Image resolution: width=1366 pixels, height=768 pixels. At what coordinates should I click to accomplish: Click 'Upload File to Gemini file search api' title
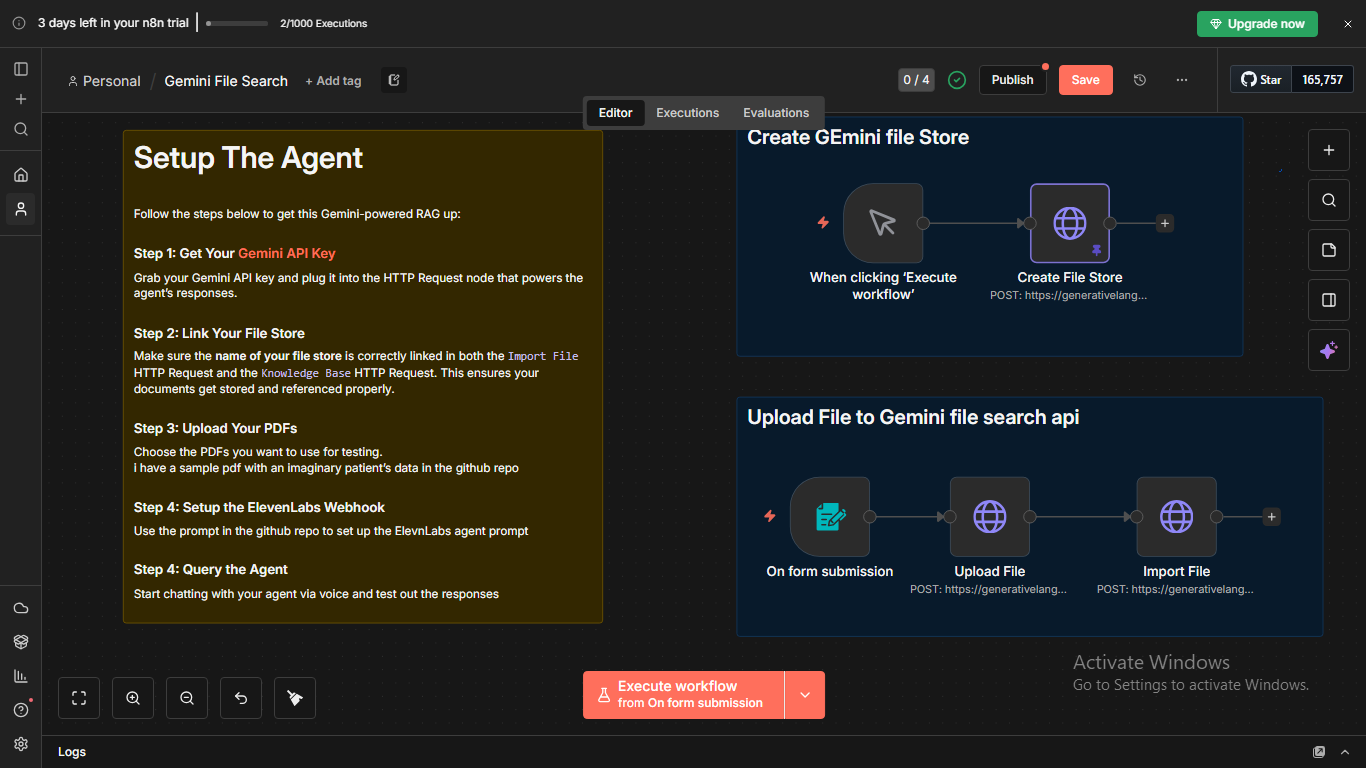tap(913, 417)
